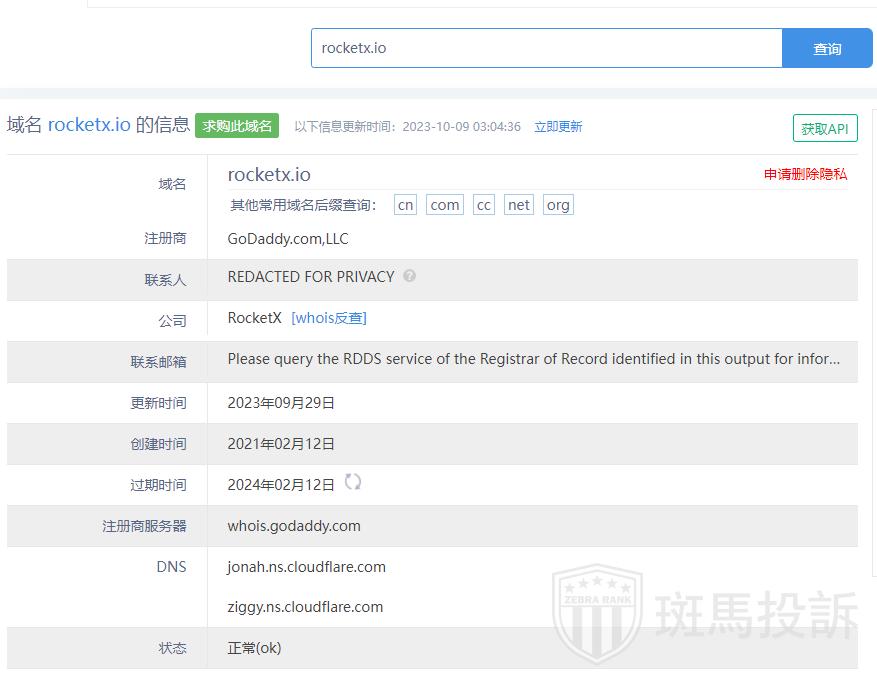877x677 pixels.
Task: Select the net domain suffix
Action: click(519, 205)
